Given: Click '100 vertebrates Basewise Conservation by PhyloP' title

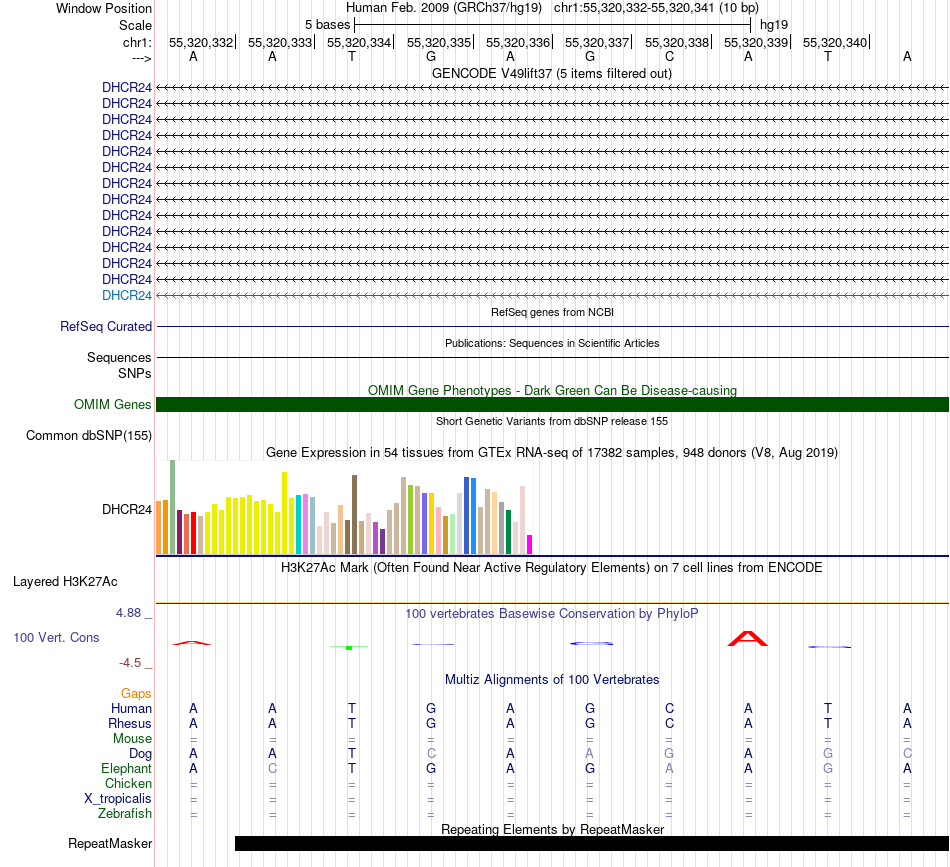Looking at the screenshot, I should point(551,614).
